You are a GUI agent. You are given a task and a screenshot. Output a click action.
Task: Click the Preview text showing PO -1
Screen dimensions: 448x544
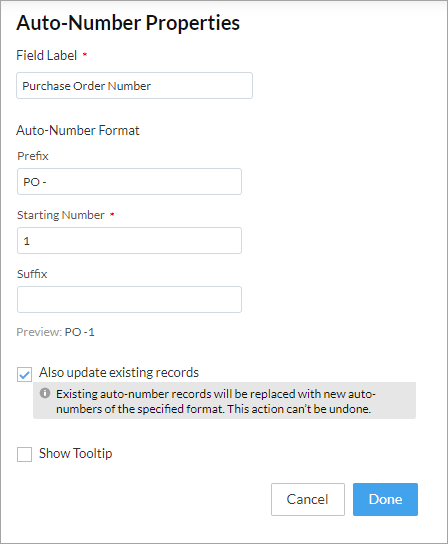click(x=56, y=332)
